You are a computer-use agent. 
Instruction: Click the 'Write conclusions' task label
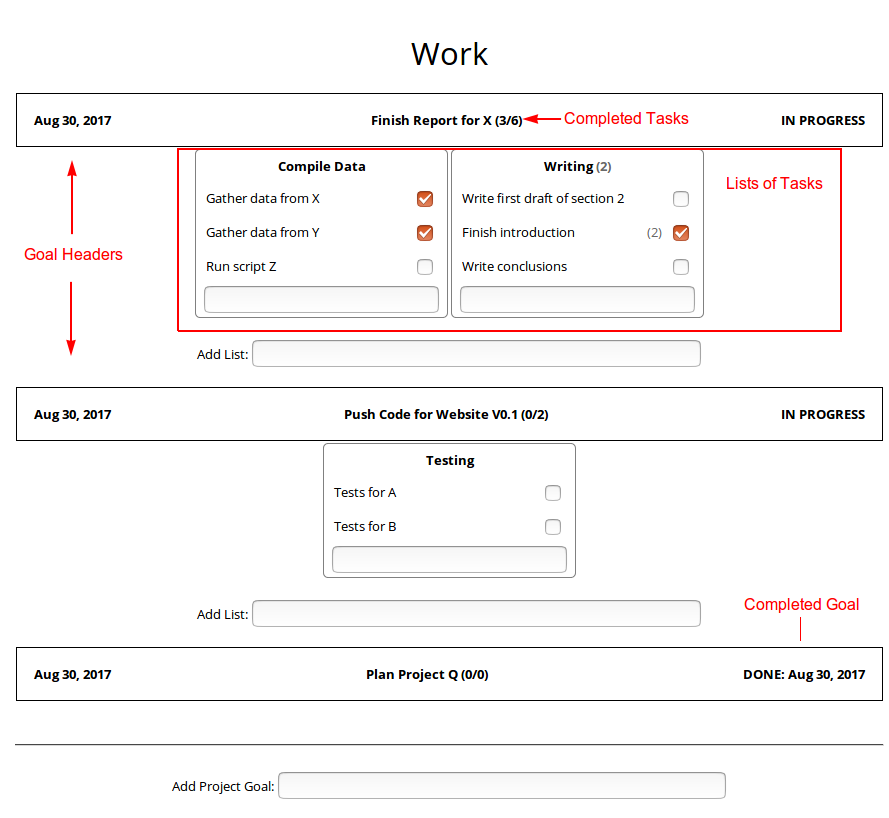[514, 267]
